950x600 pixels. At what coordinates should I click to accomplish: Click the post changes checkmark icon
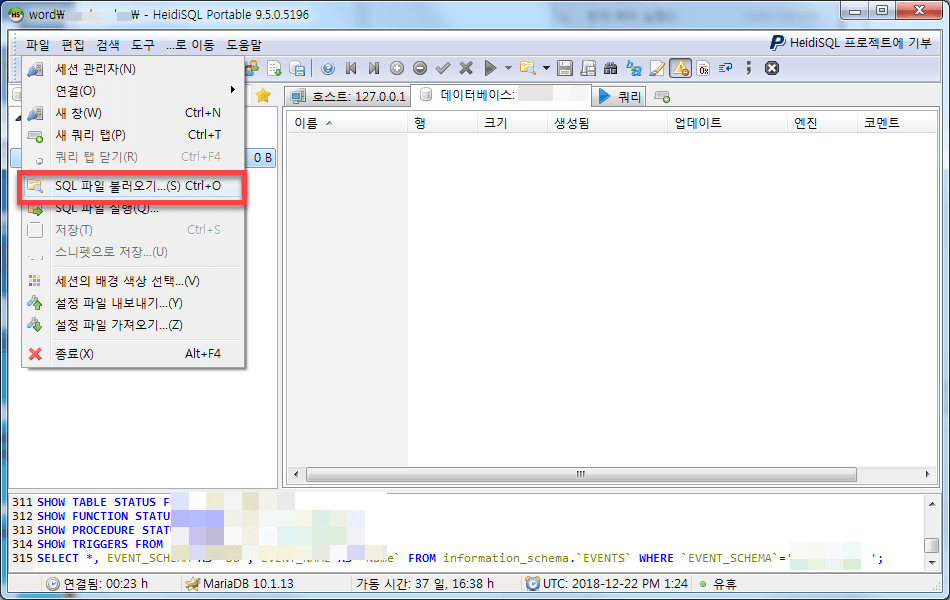click(443, 68)
